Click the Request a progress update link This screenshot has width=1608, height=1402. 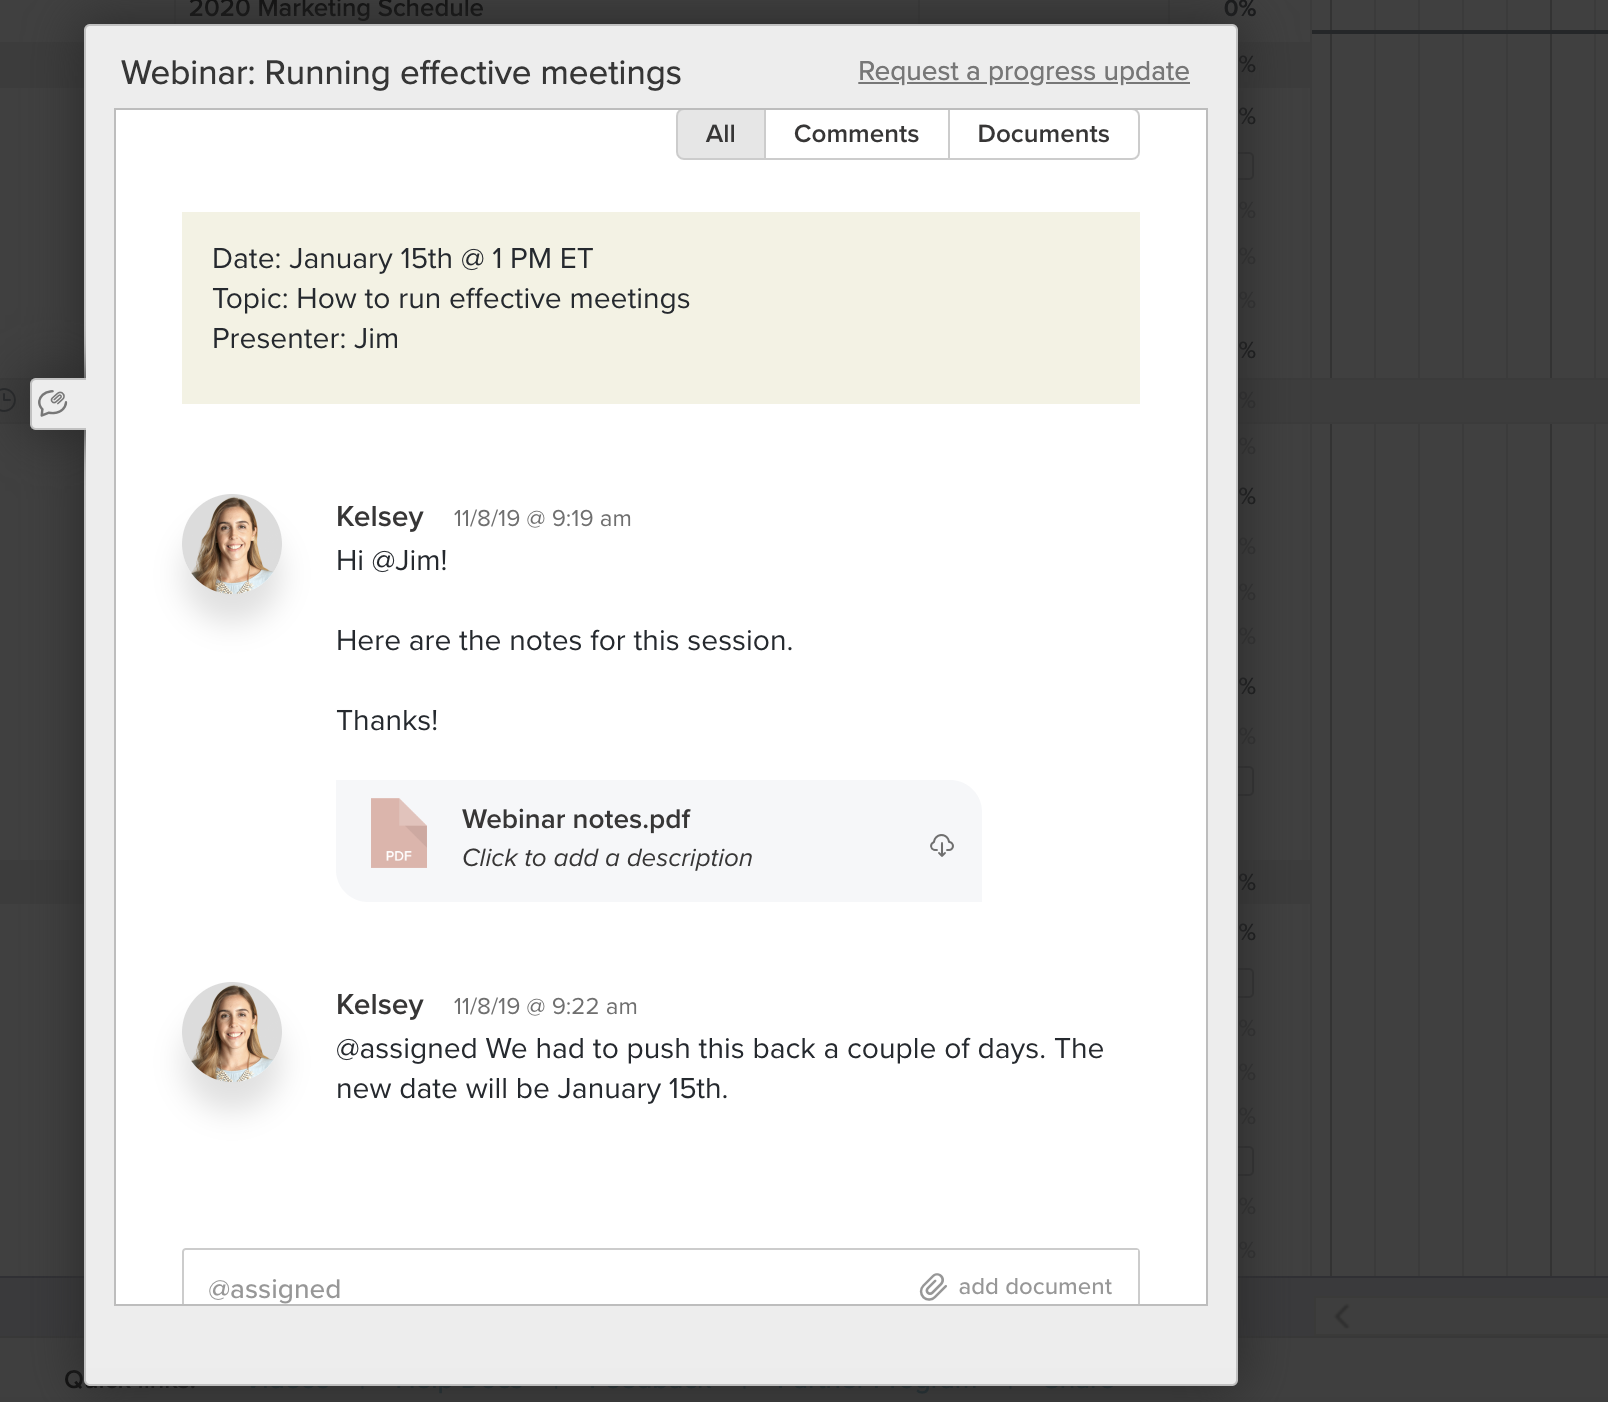coord(1023,72)
